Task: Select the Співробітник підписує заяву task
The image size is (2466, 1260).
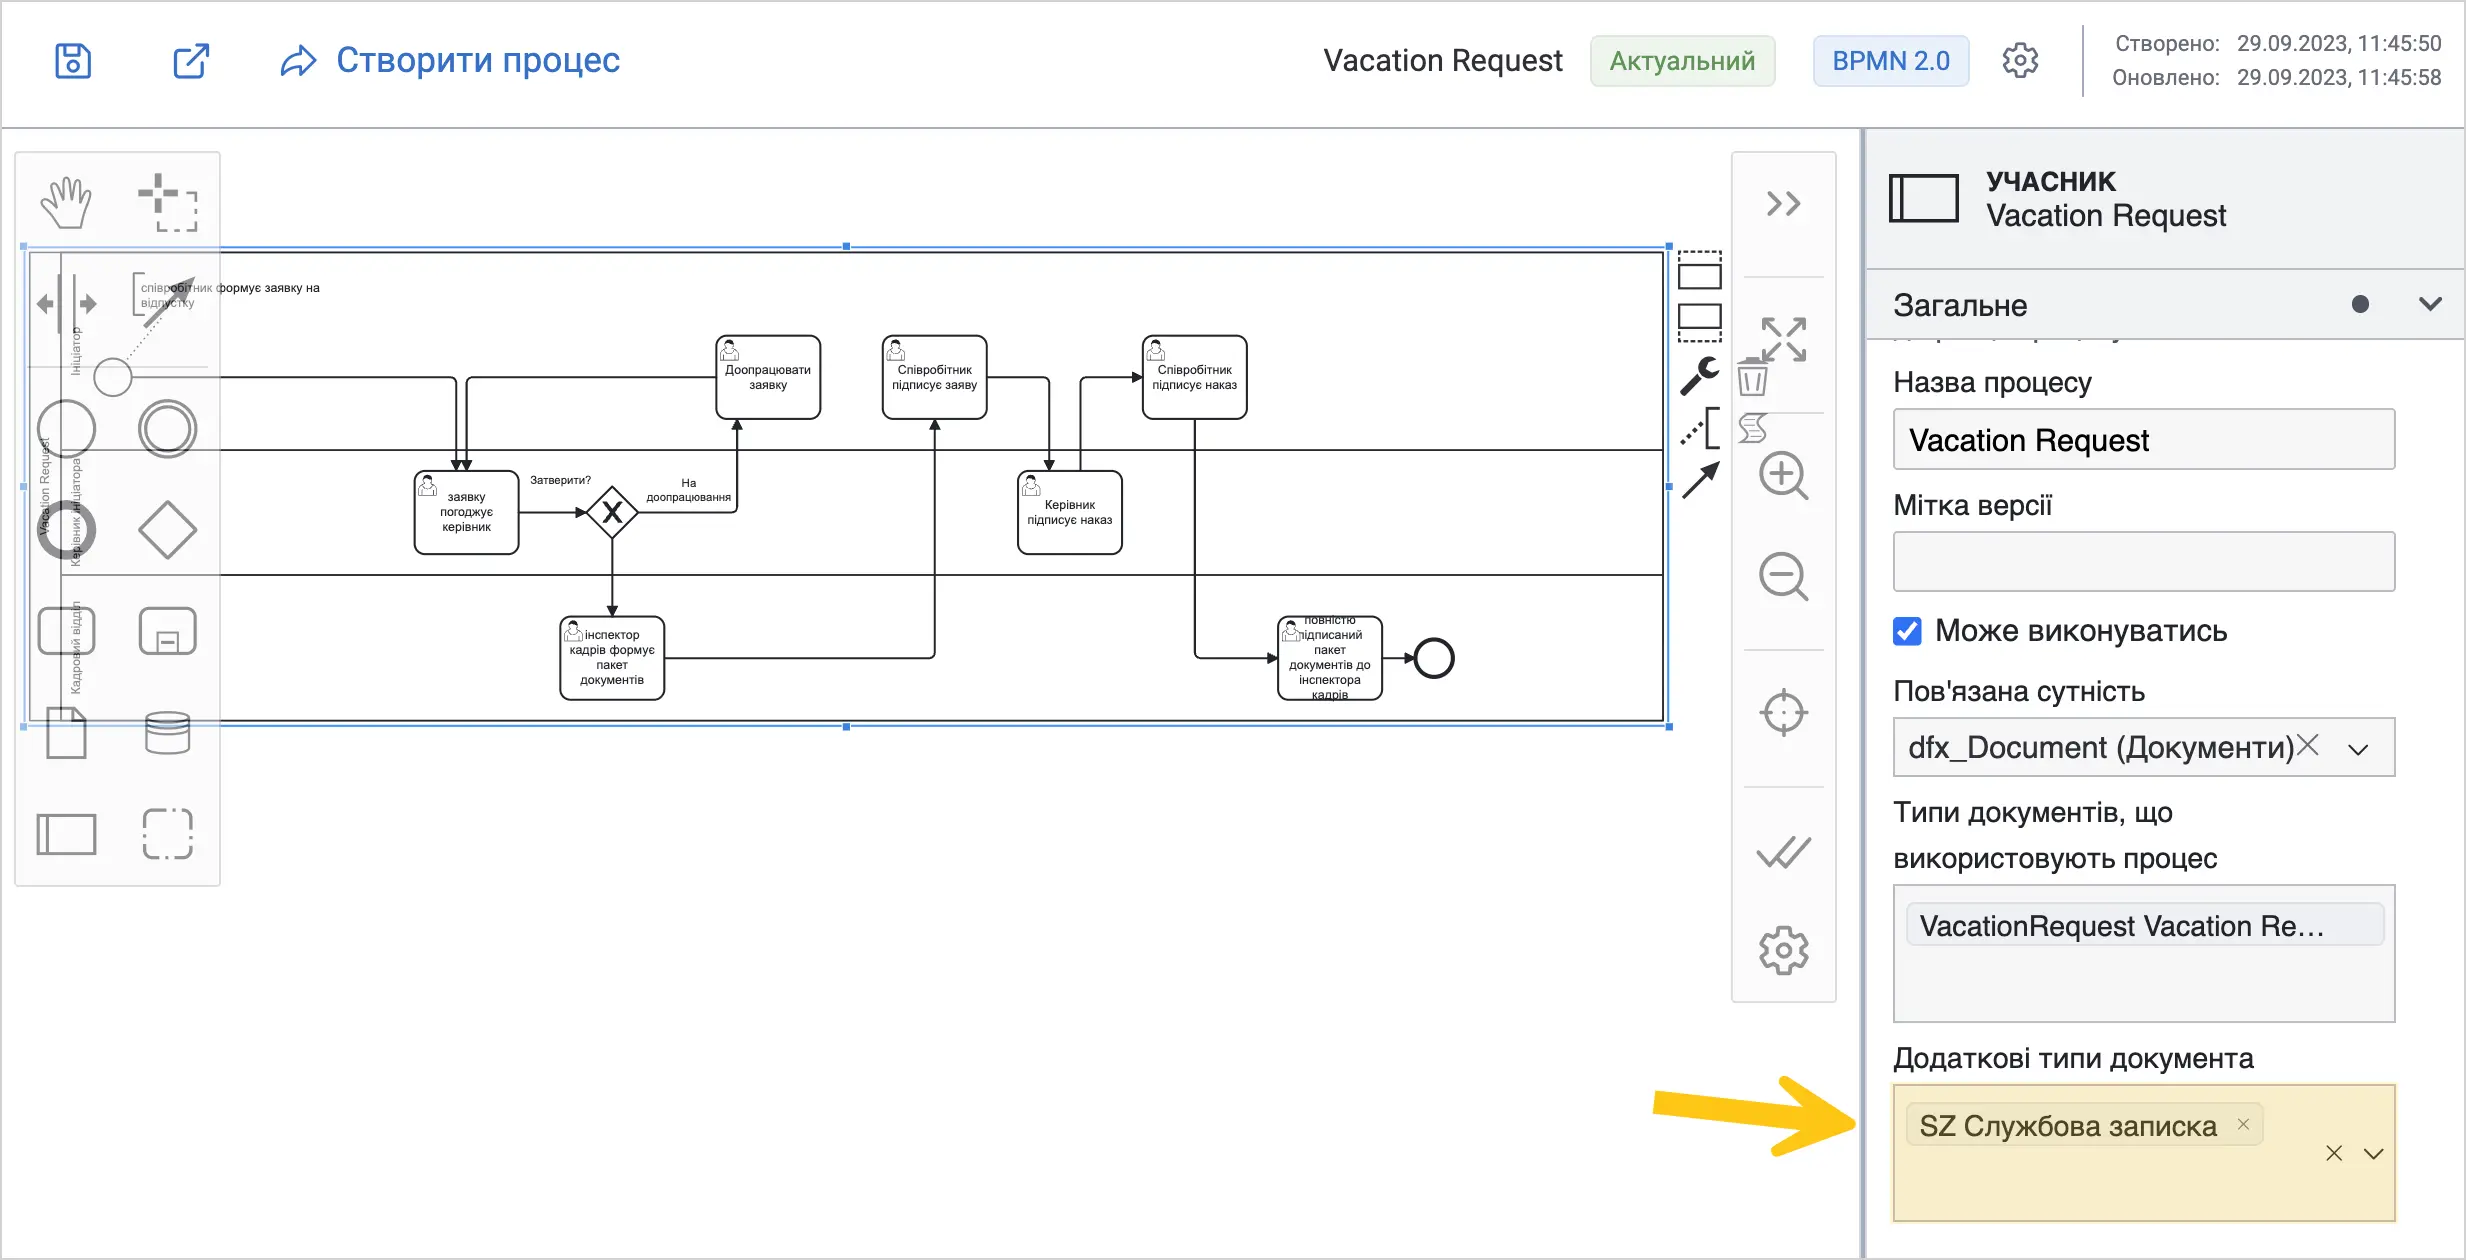Action: (x=934, y=377)
